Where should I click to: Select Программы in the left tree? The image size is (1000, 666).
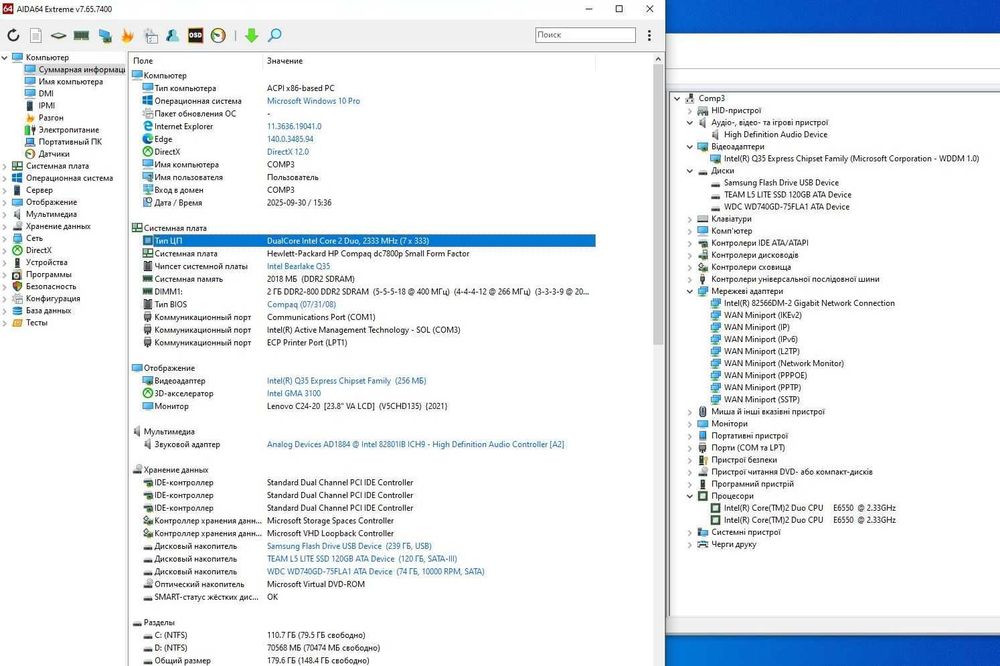pyautogui.click(x=48, y=274)
